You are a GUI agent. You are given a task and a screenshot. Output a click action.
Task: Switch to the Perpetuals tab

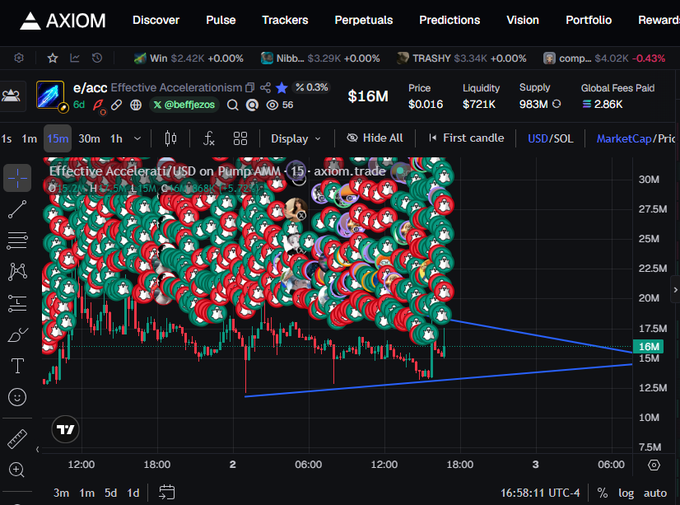tap(363, 20)
